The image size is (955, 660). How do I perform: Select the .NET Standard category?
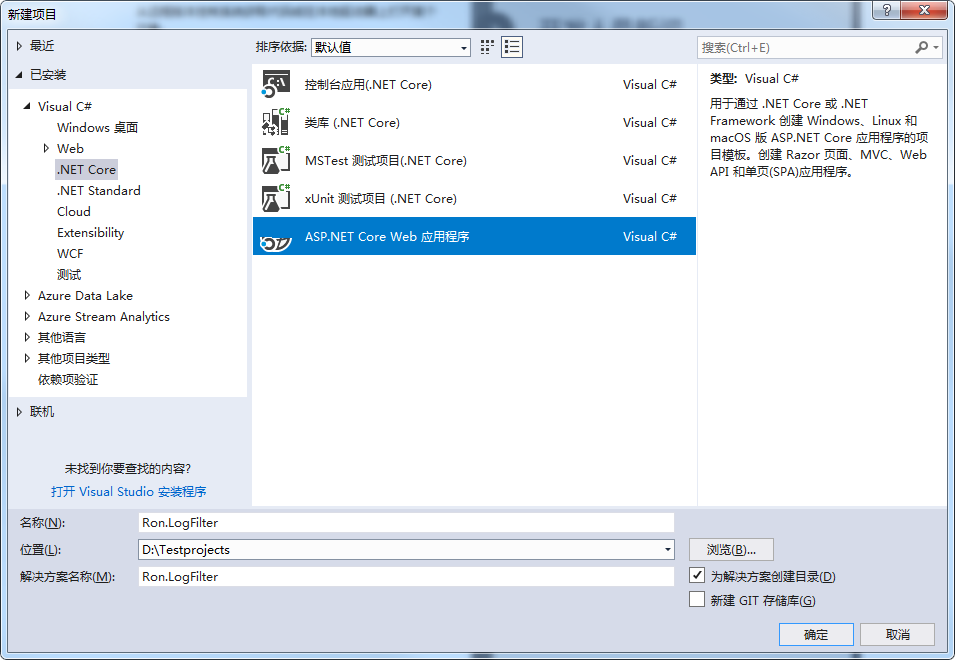pyautogui.click(x=99, y=191)
